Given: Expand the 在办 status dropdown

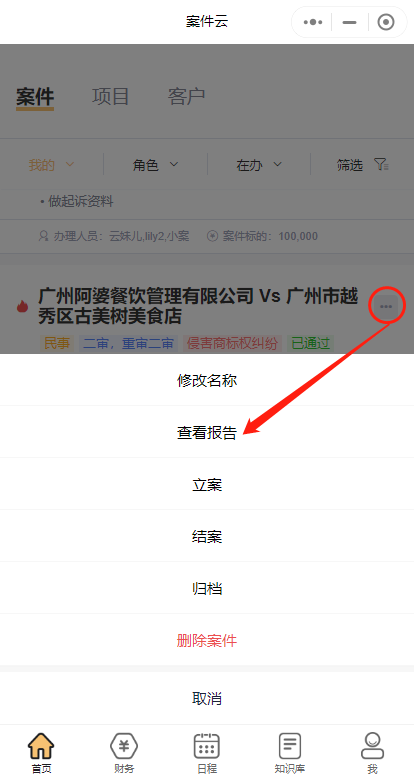Looking at the screenshot, I should coord(259,165).
